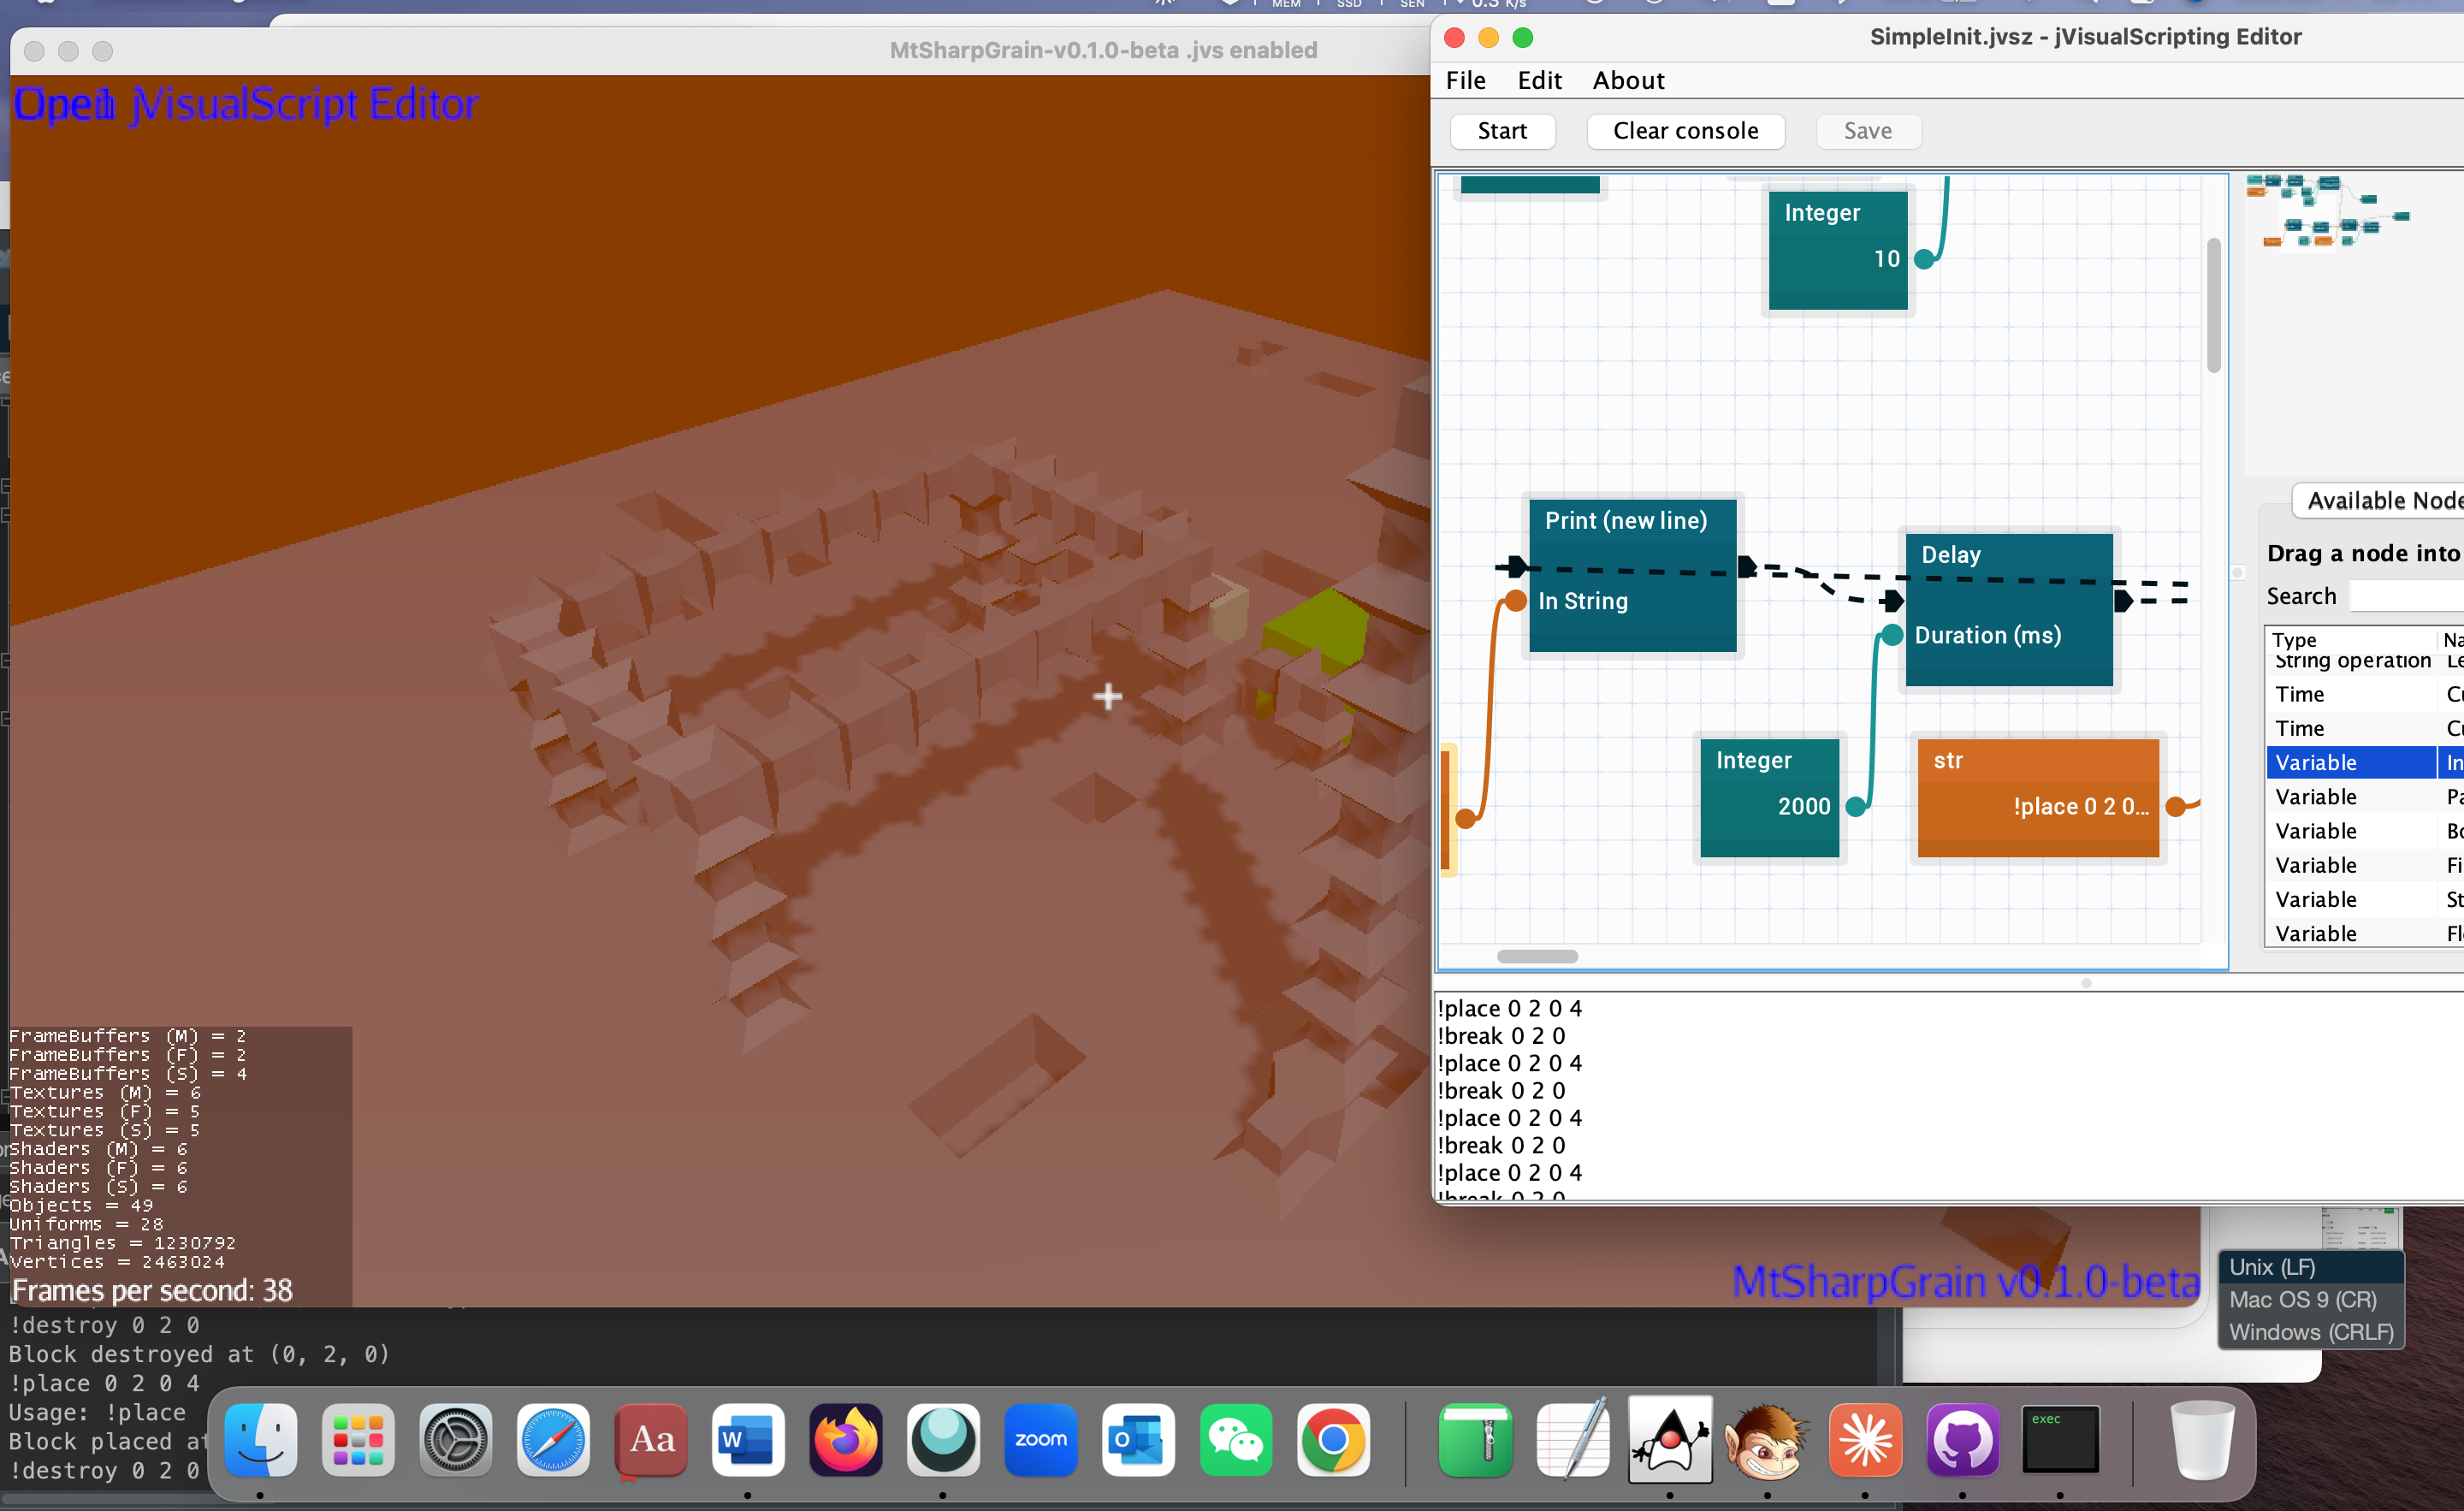Open Dictionary app in the dock
This screenshot has width=2464, height=1511.
[x=651, y=1440]
